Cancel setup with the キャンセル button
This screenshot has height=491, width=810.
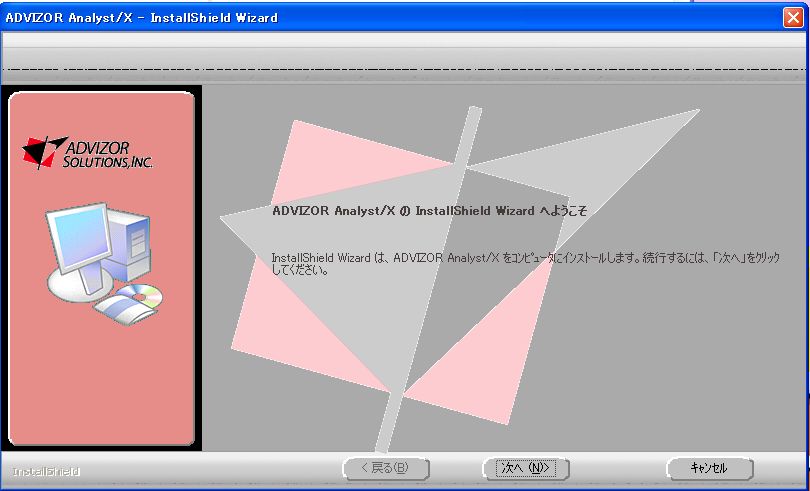(x=710, y=468)
